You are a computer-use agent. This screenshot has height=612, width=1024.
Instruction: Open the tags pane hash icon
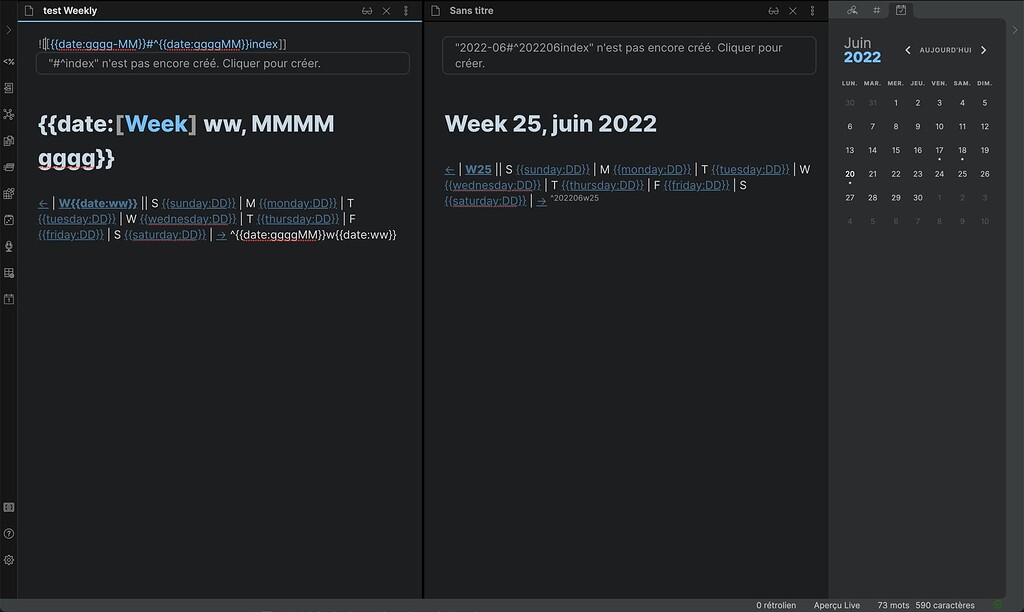(877, 10)
